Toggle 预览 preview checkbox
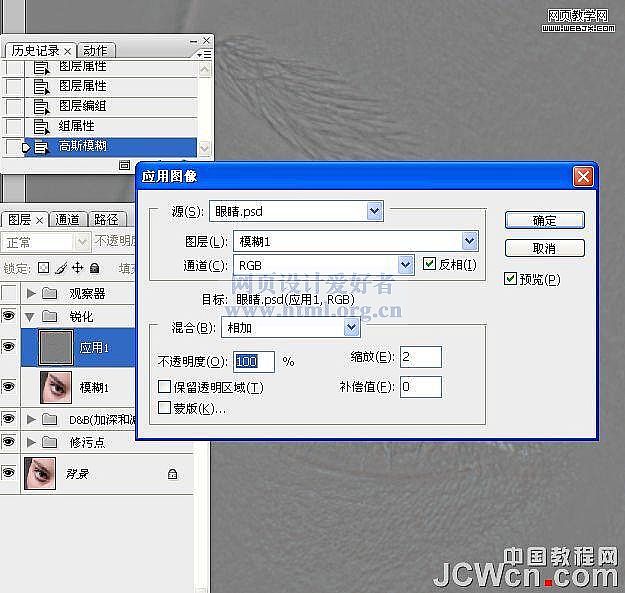Viewport: 625px width, 593px height. (510, 279)
